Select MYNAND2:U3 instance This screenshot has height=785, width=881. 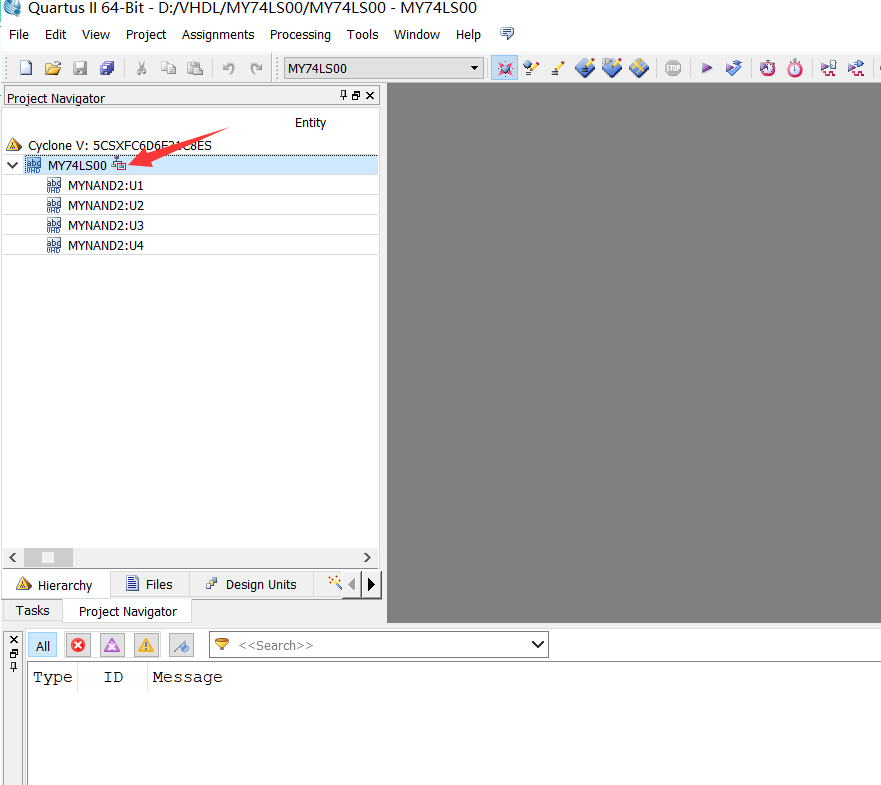pos(106,225)
